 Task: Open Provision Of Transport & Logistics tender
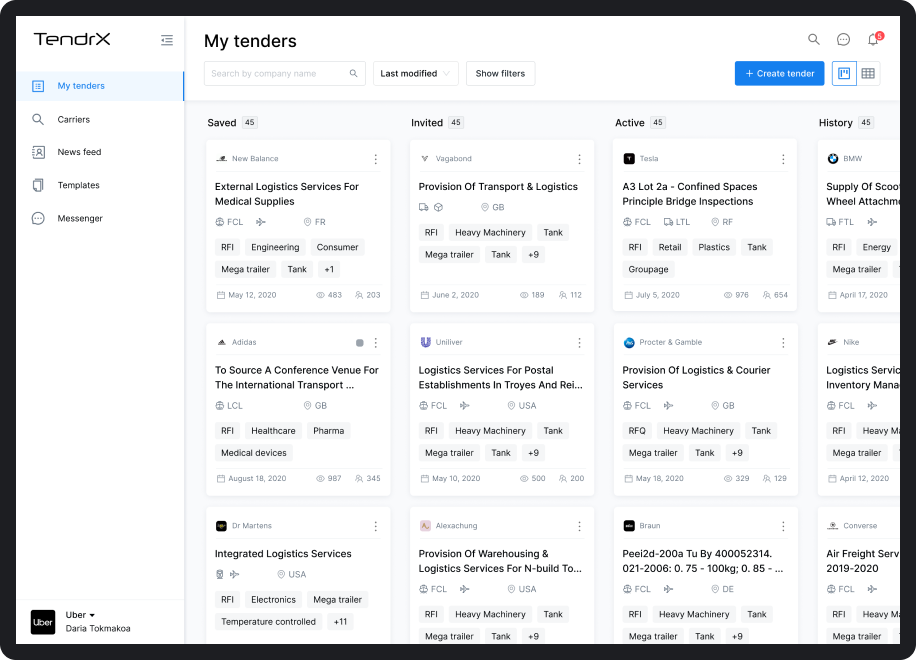click(x=498, y=186)
